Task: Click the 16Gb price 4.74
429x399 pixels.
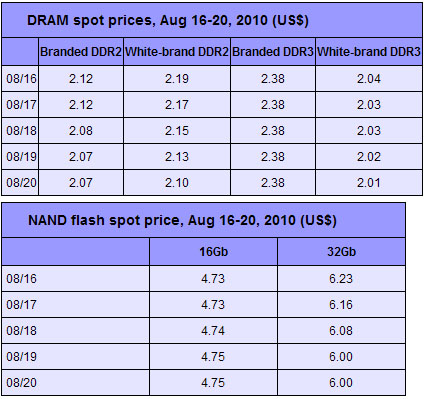Action: tap(213, 331)
